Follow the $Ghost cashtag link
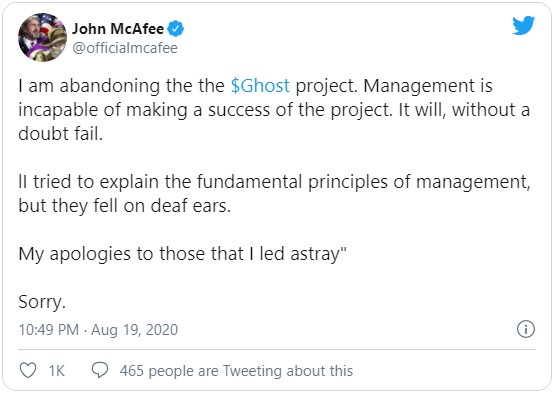The width and height of the screenshot is (554, 393). [x=260, y=86]
